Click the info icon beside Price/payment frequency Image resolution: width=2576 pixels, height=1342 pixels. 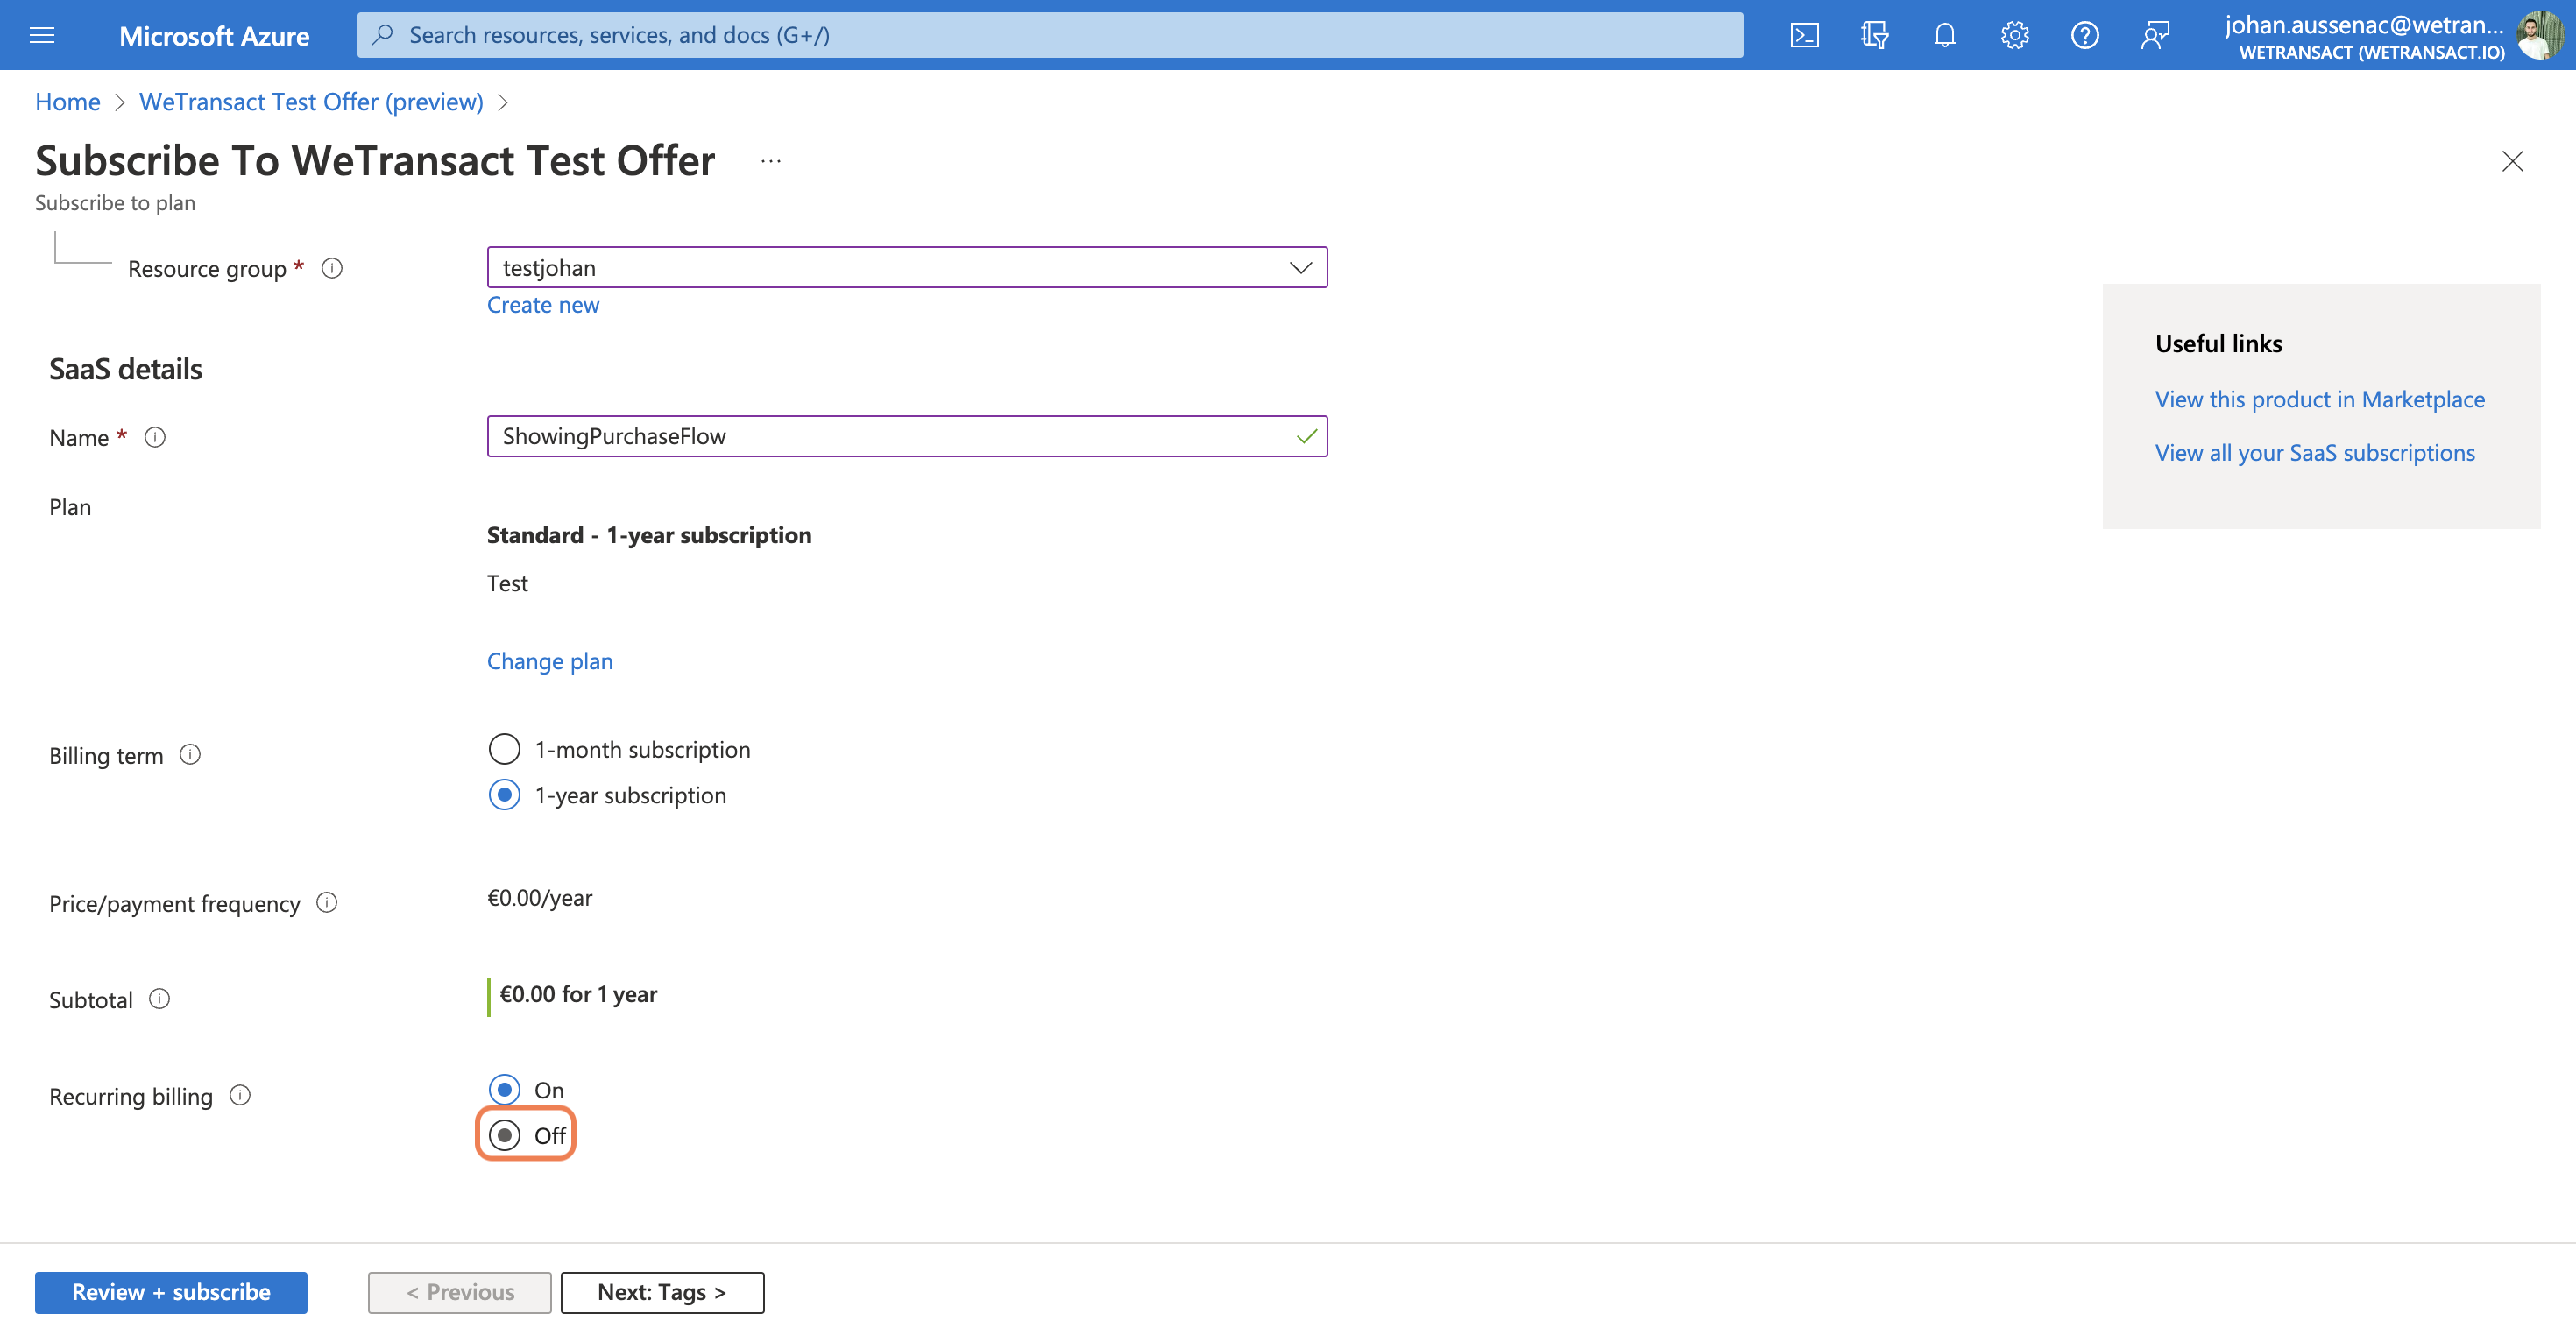click(327, 903)
